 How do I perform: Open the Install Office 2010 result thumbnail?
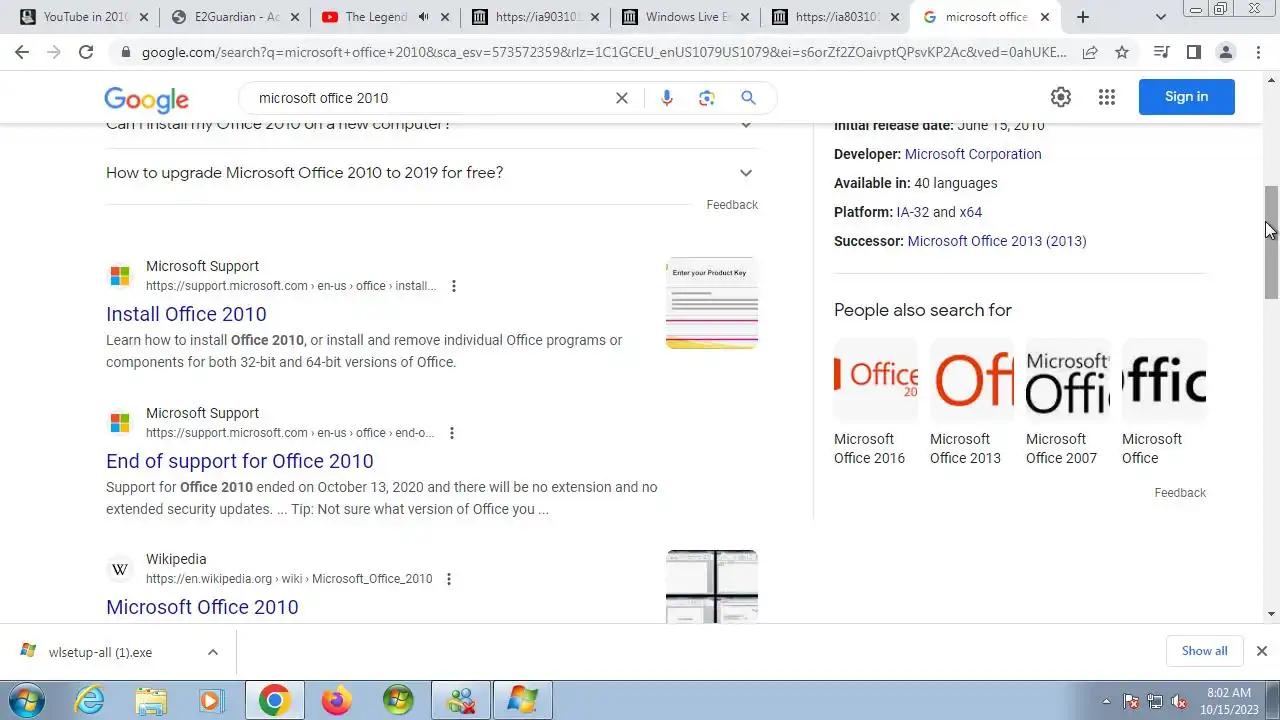[712, 303]
